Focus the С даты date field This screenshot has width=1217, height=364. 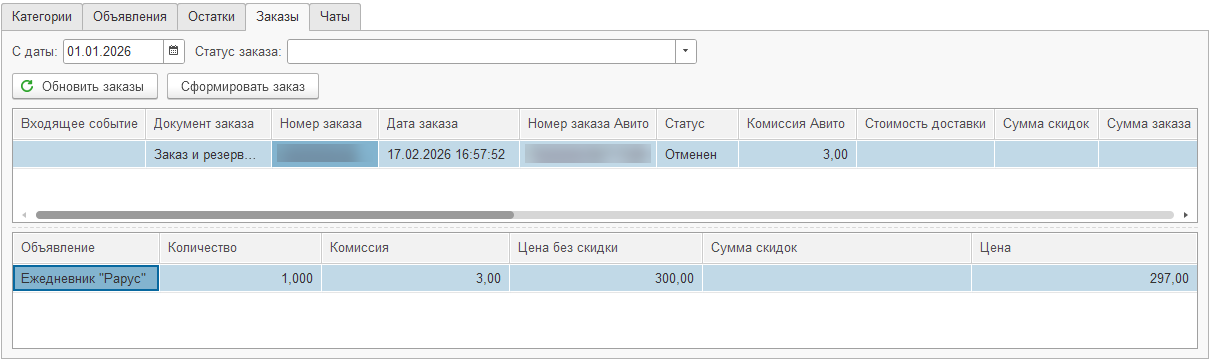pos(114,51)
